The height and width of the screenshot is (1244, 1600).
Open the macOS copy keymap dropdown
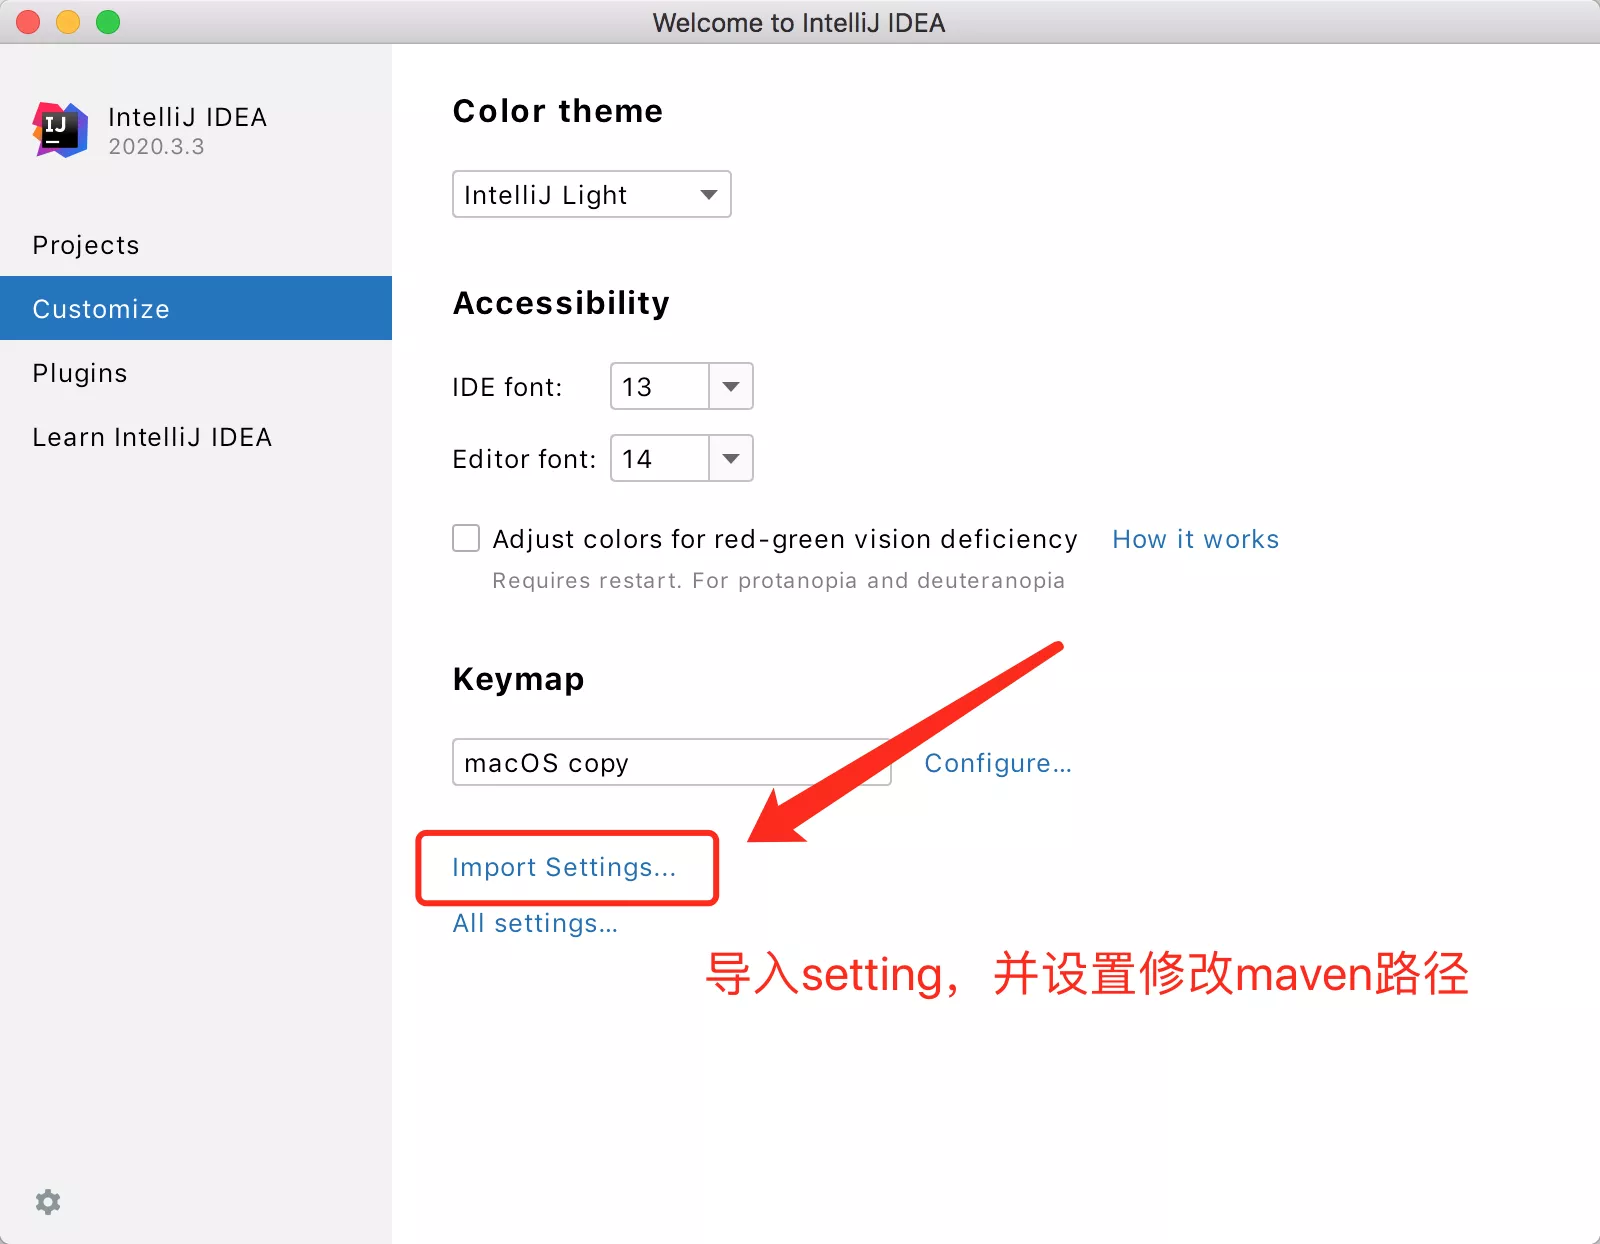(x=672, y=762)
